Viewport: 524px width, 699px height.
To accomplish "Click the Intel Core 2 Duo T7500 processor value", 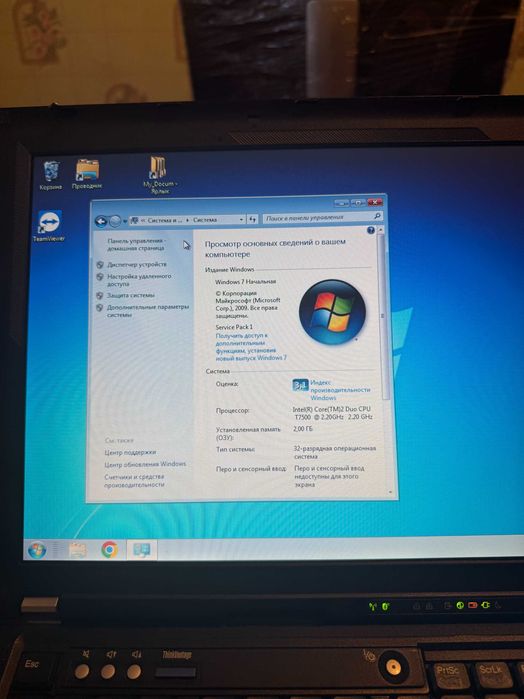I will pyautogui.click(x=333, y=413).
